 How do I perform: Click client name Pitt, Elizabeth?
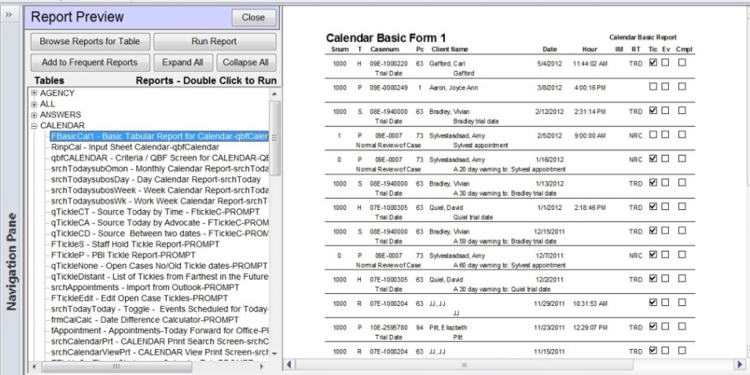(x=448, y=328)
